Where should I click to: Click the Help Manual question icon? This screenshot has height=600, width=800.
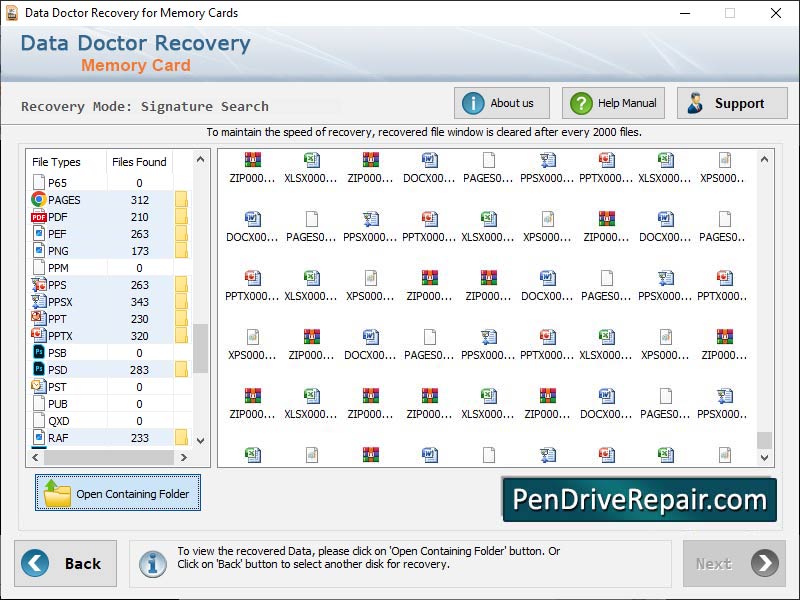tap(581, 102)
